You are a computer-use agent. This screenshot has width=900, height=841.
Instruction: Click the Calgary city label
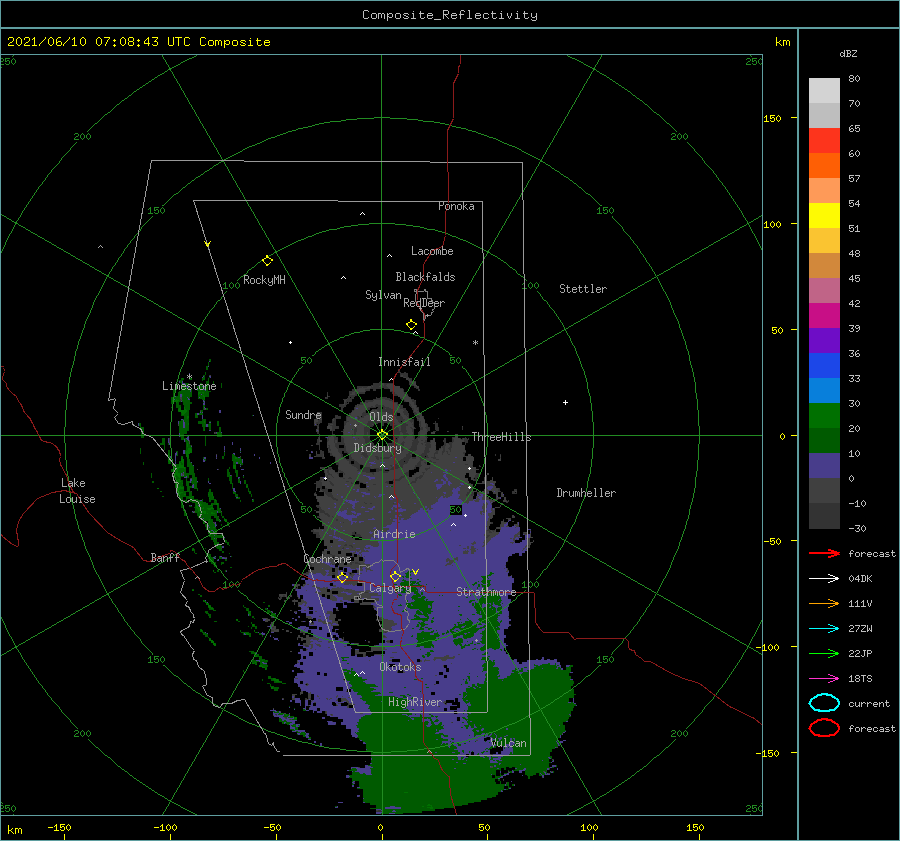click(390, 588)
